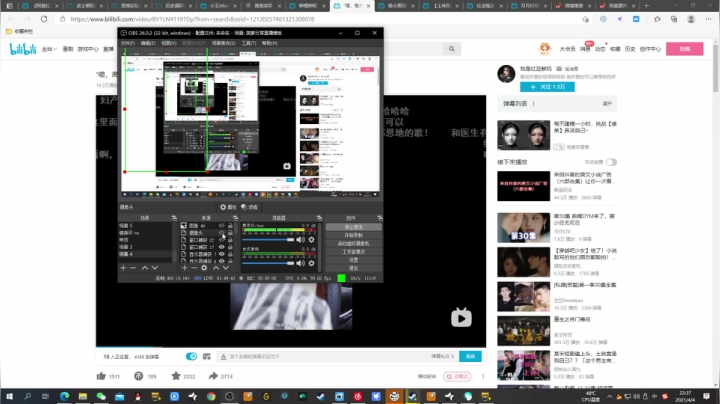Click the 开始录制 button in OBS controls
This screenshot has height=404, width=720.
(x=353, y=235)
